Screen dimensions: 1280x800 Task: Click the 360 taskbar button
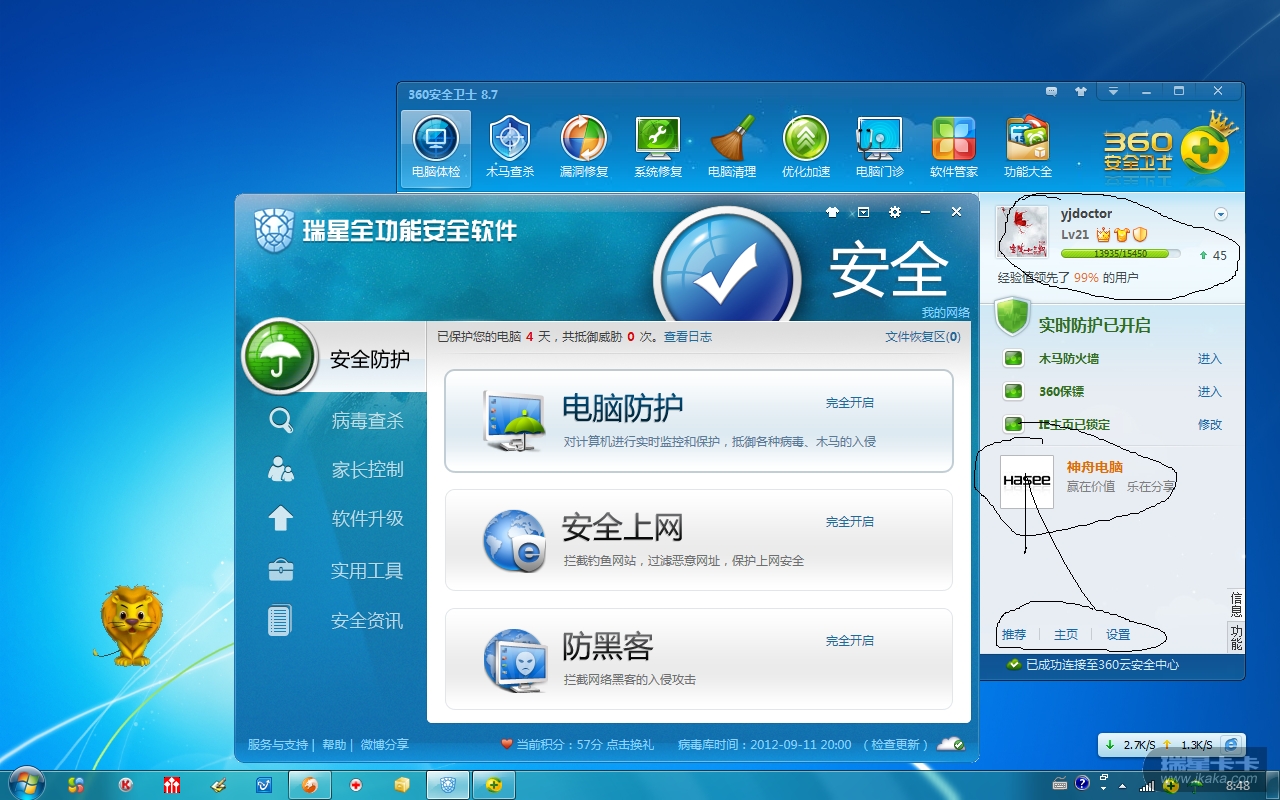[x=493, y=785]
